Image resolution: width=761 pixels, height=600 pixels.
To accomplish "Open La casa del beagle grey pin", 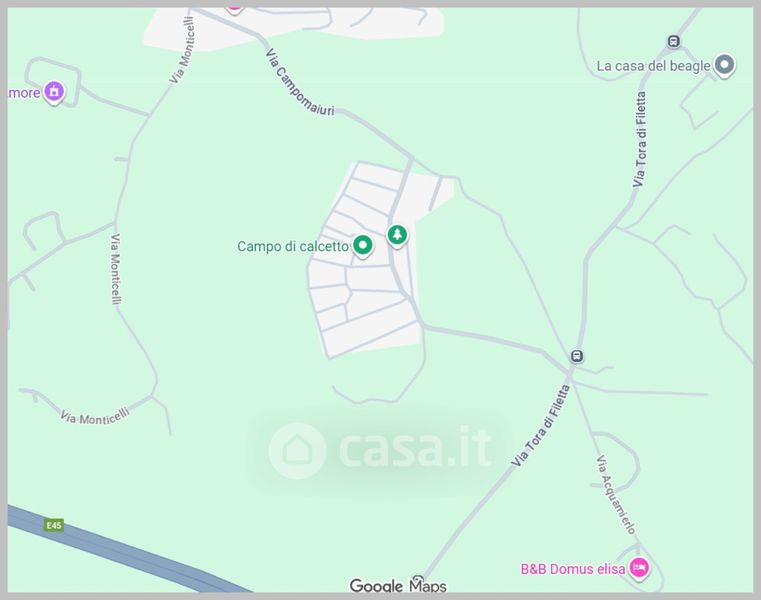I will 724,65.
